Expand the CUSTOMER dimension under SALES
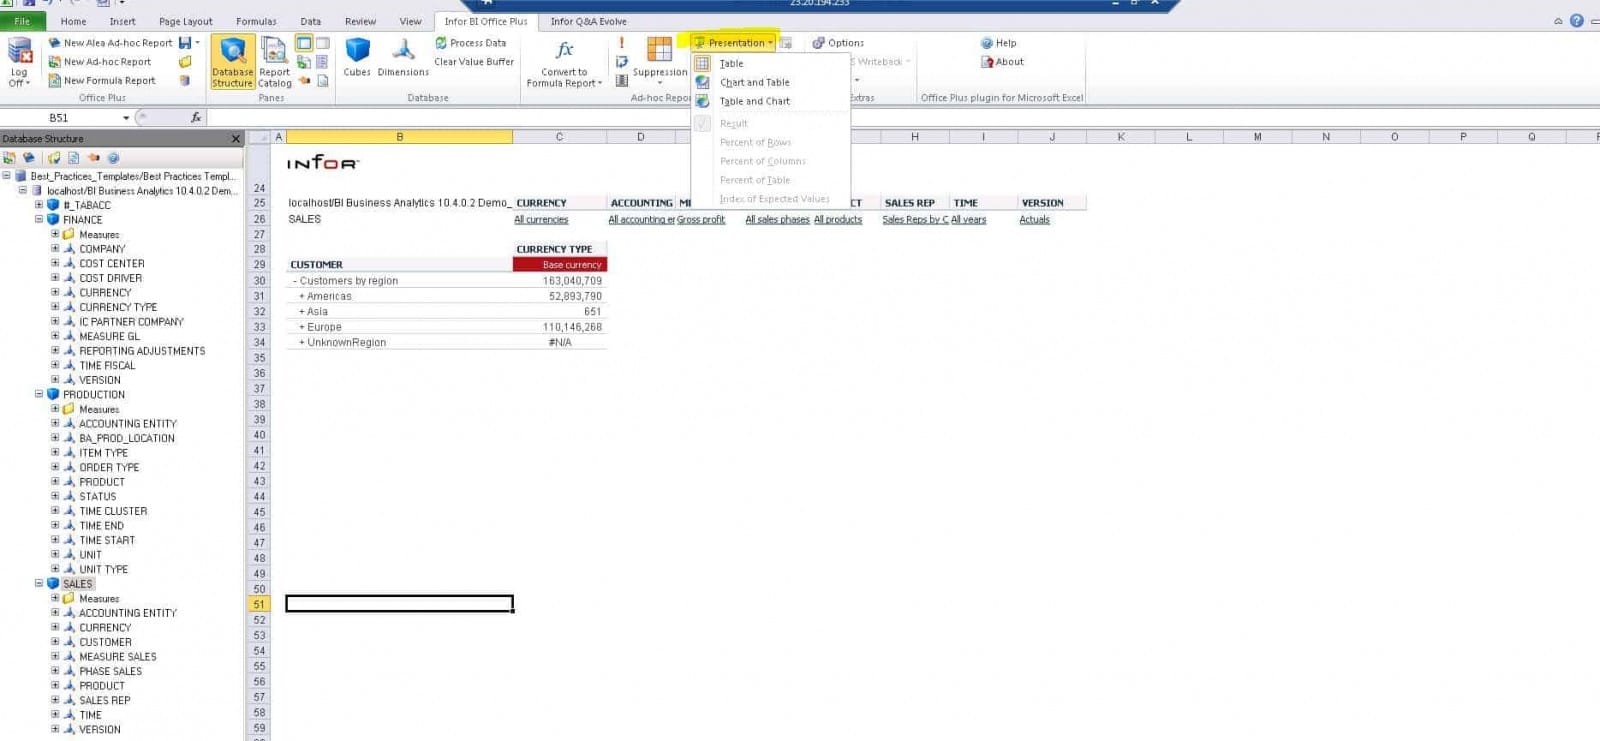Image resolution: width=1600 pixels, height=741 pixels. (x=55, y=642)
